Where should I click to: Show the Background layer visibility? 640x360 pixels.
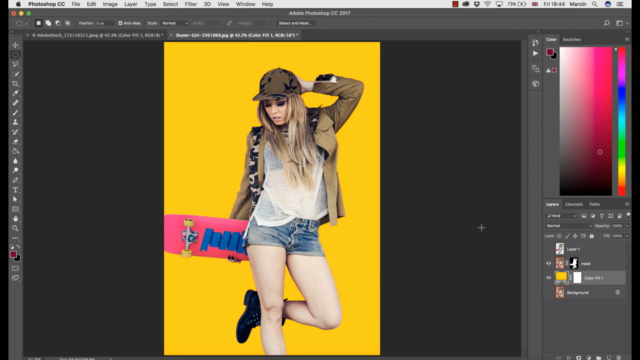549,293
